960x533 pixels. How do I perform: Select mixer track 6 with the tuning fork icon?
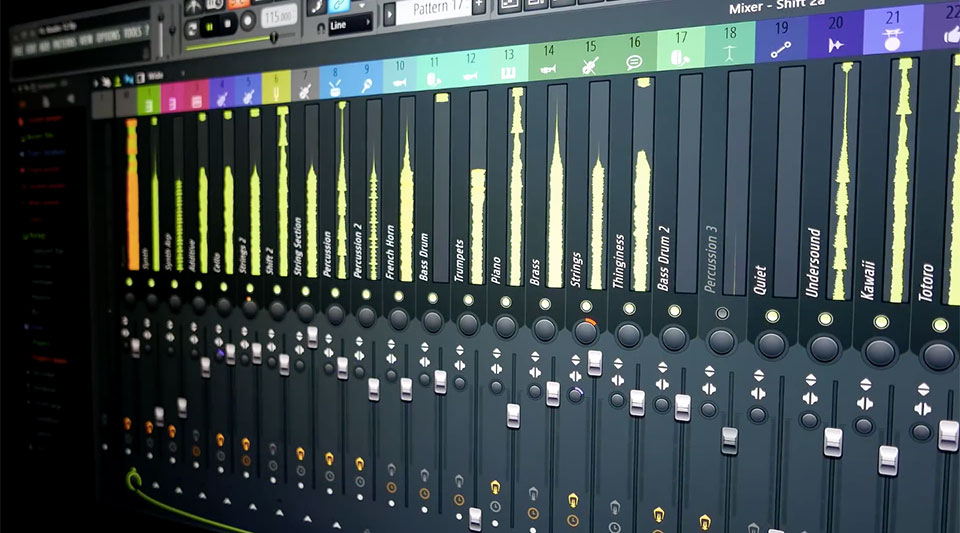(276, 88)
